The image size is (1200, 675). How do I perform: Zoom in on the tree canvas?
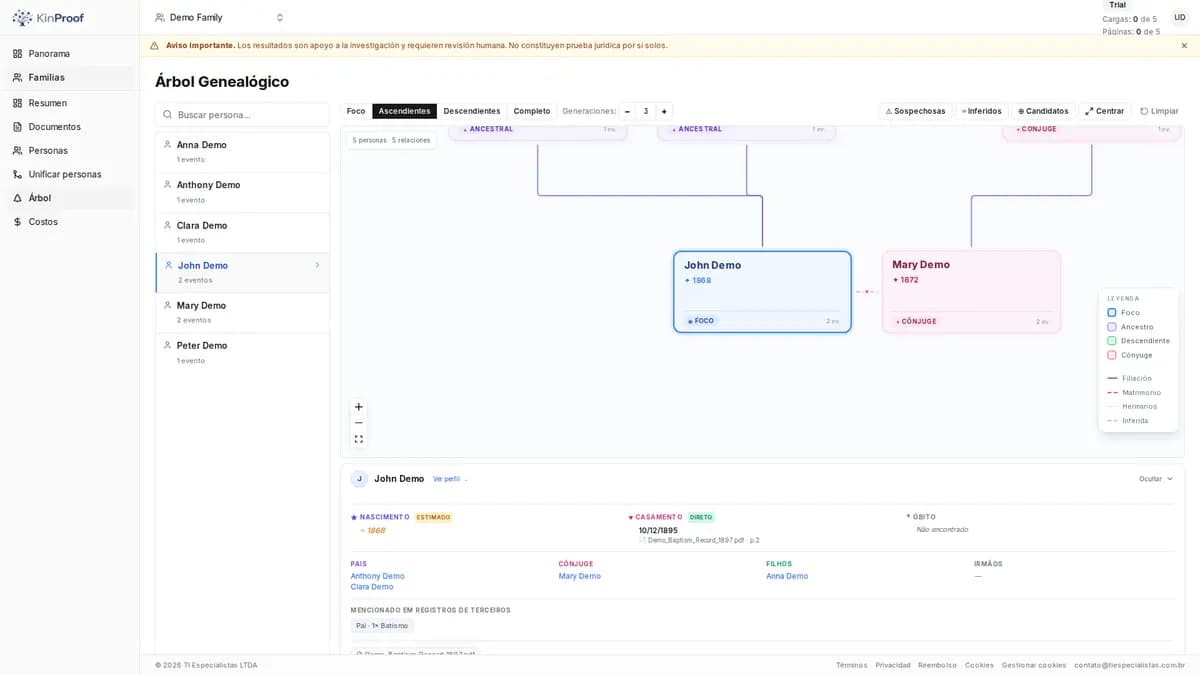point(359,407)
